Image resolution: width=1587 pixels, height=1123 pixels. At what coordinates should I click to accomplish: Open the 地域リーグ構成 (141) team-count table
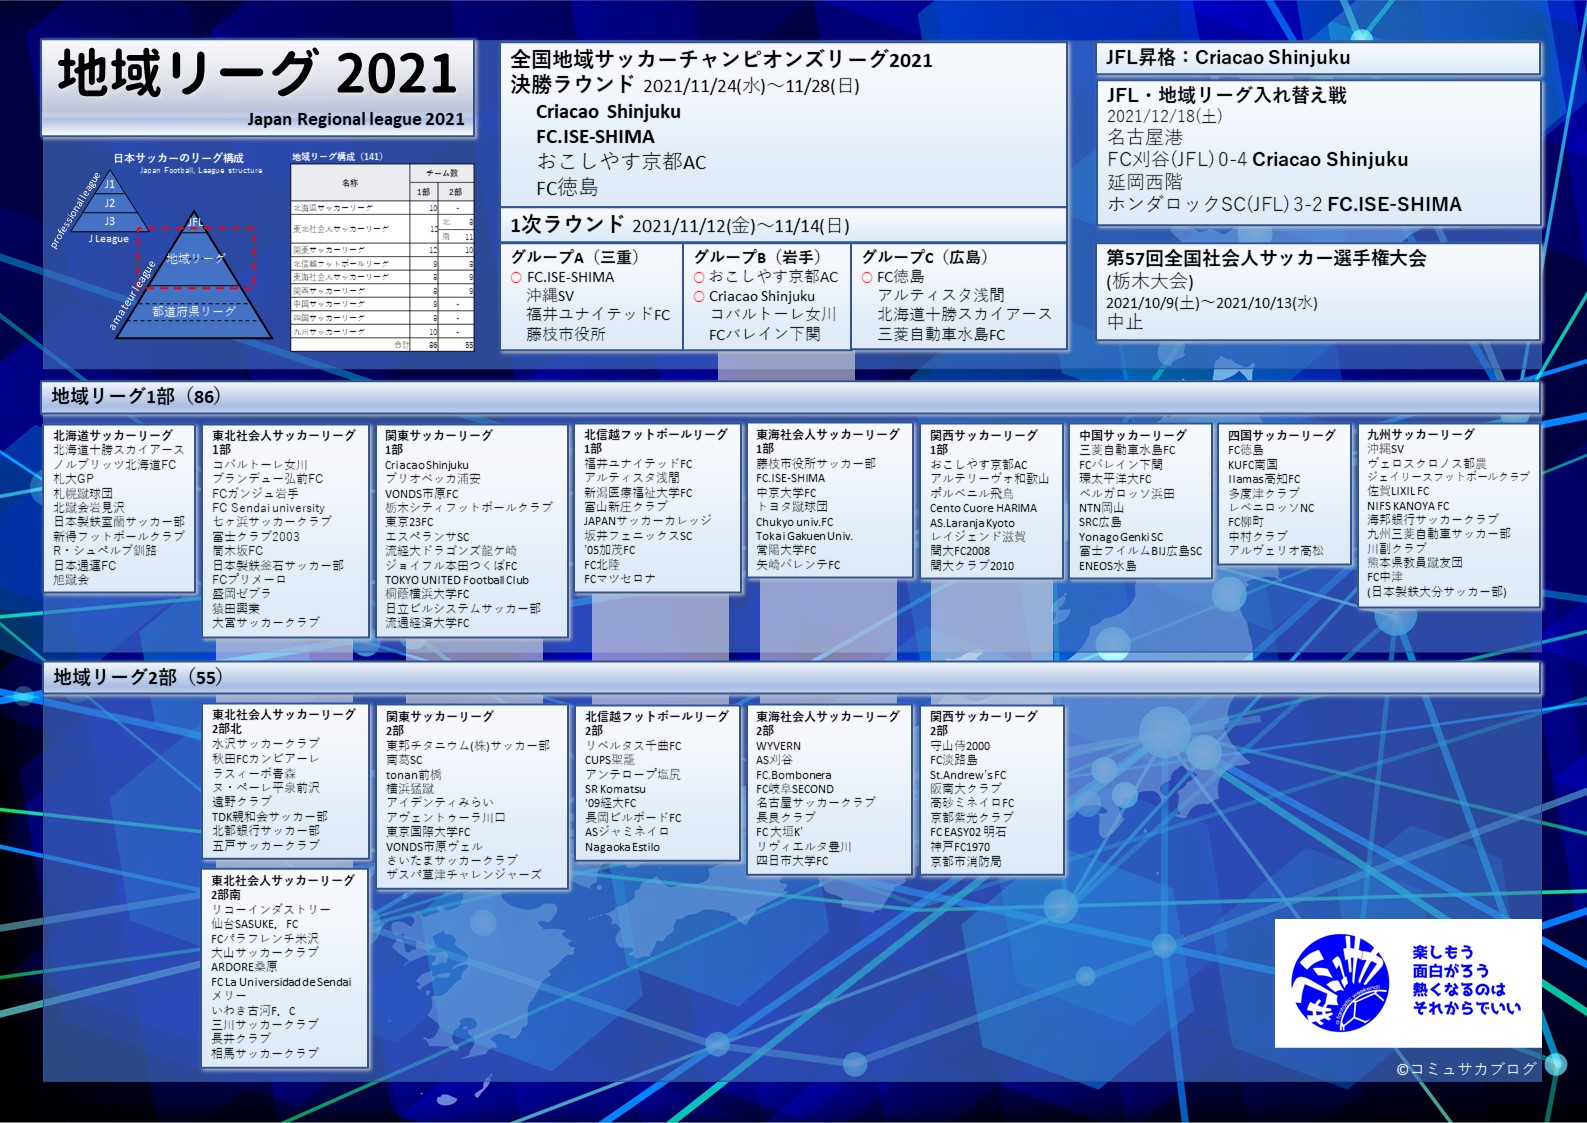click(382, 250)
